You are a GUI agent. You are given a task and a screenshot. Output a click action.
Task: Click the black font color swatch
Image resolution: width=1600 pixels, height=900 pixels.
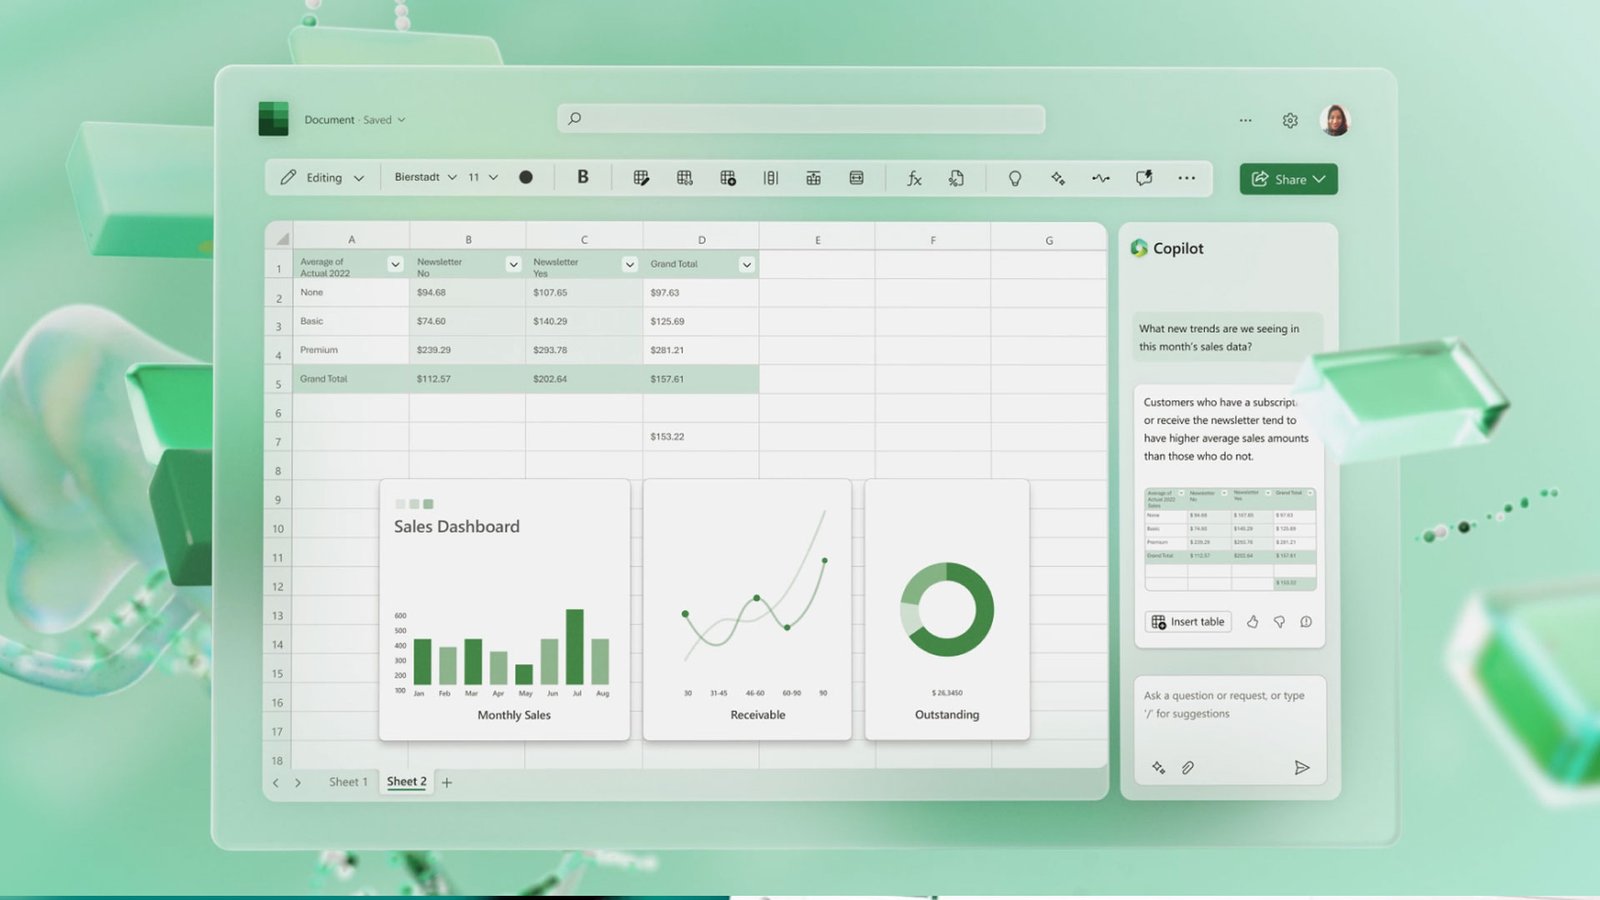[x=526, y=177]
